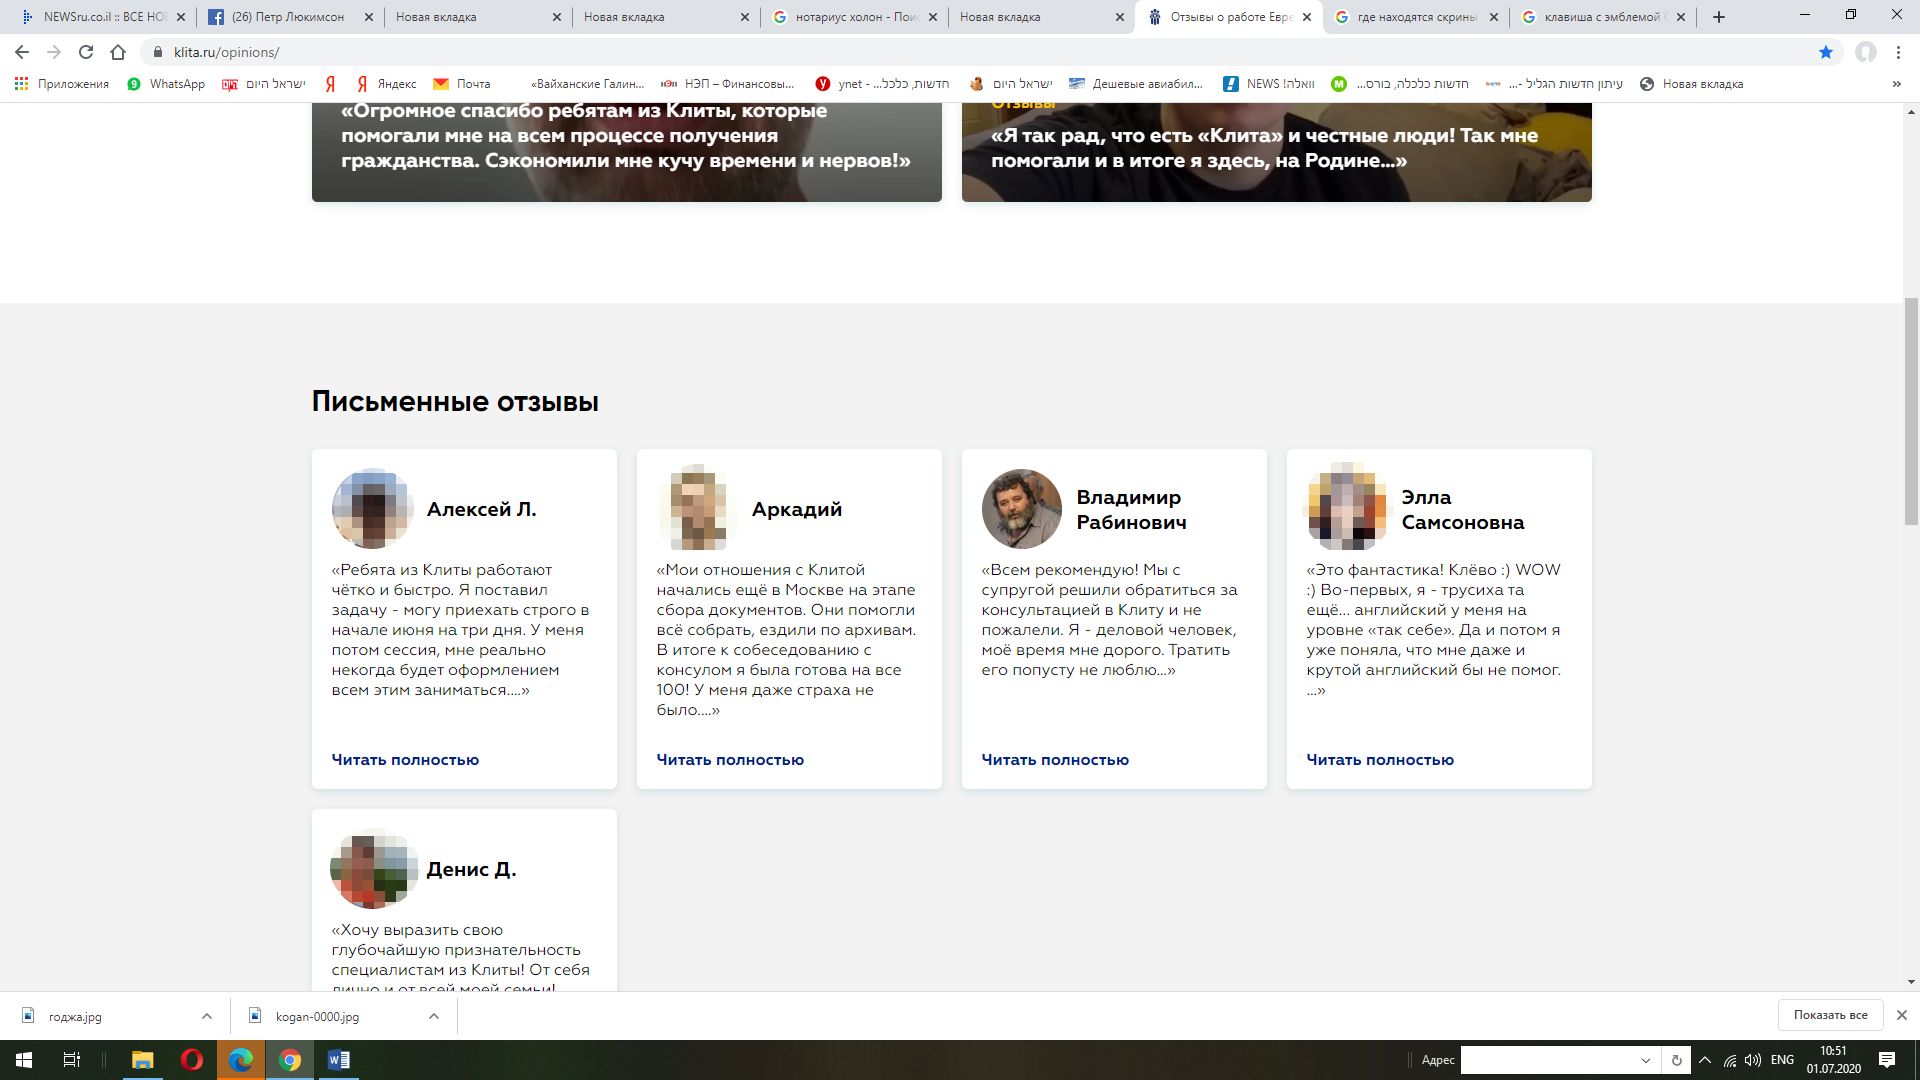The height and width of the screenshot is (1080, 1920).
Task: Open Task View on the taskbar
Action: point(72,1060)
